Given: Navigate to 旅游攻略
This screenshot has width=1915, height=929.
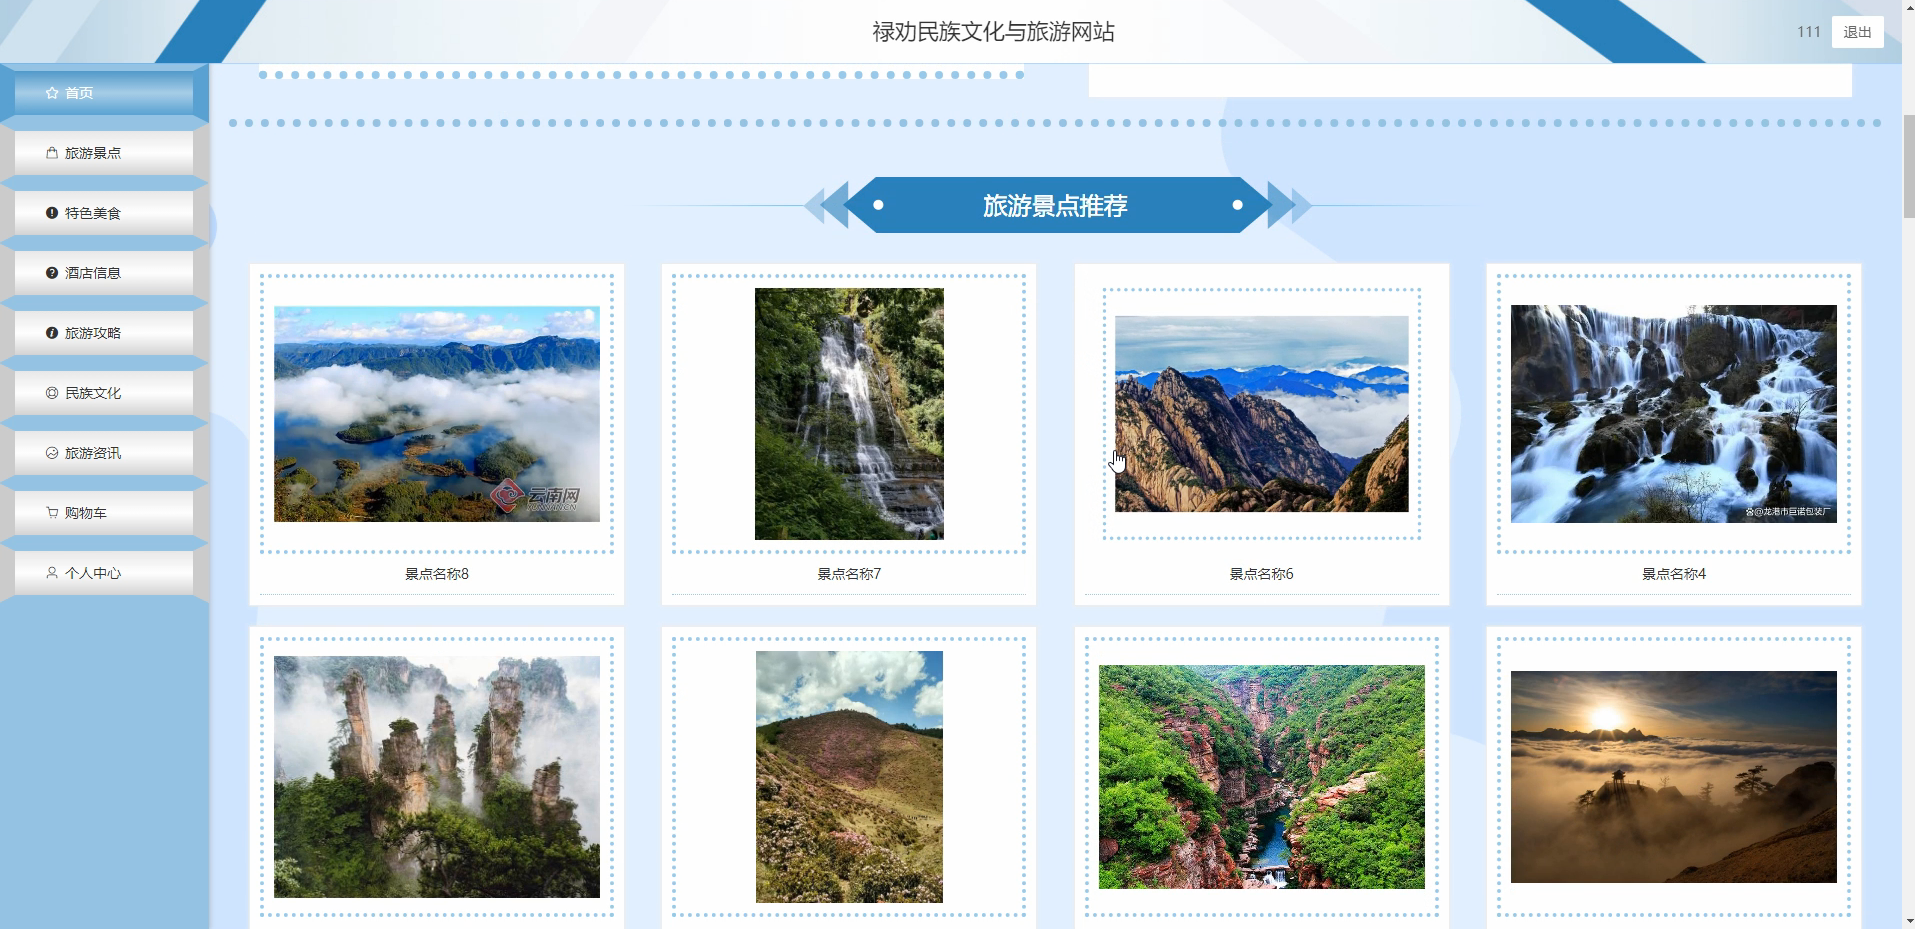Looking at the screenshot, I should click(x=104, y=333).
